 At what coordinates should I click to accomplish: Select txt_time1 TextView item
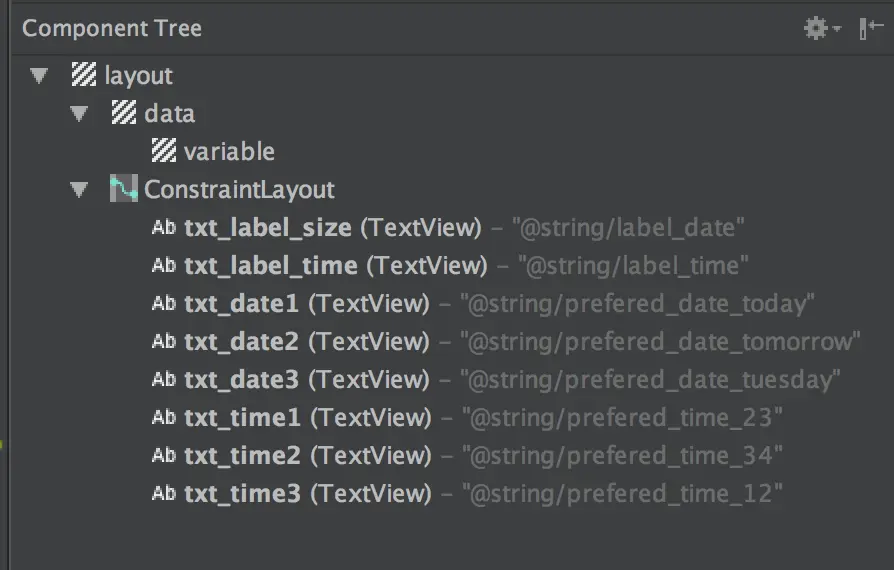click(243, 417)
